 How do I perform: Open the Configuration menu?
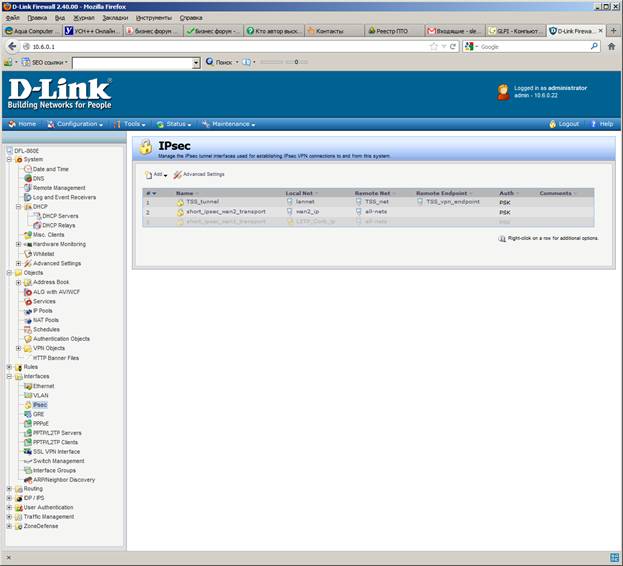point(75,124)
